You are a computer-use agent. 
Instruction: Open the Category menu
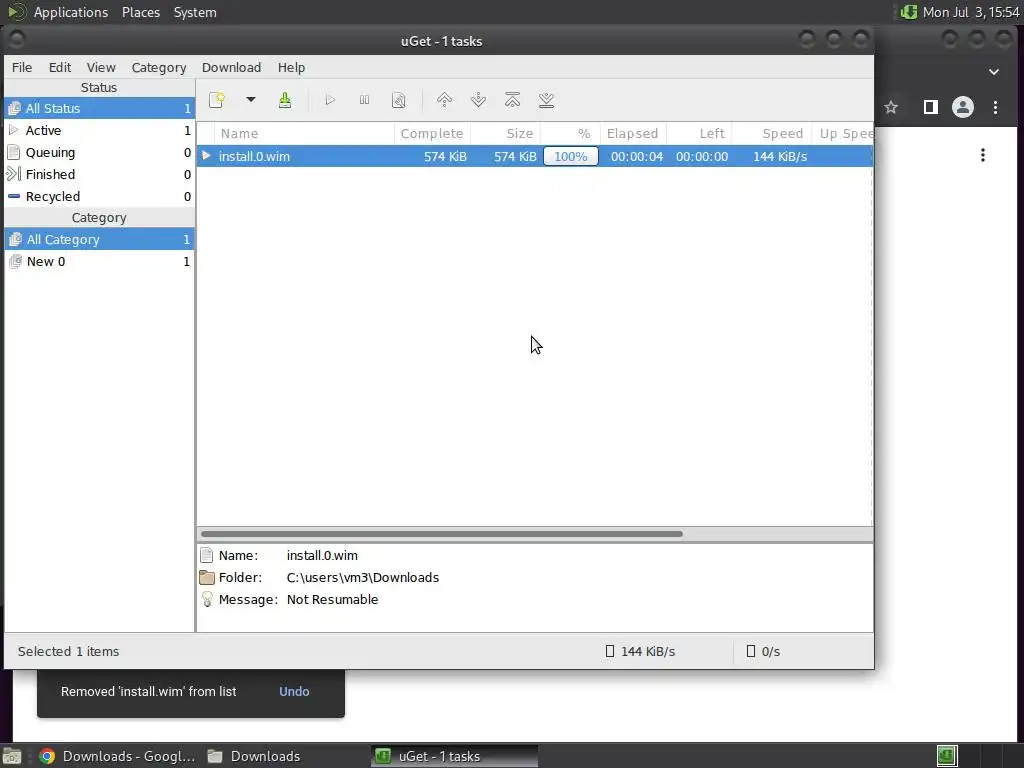159,67
